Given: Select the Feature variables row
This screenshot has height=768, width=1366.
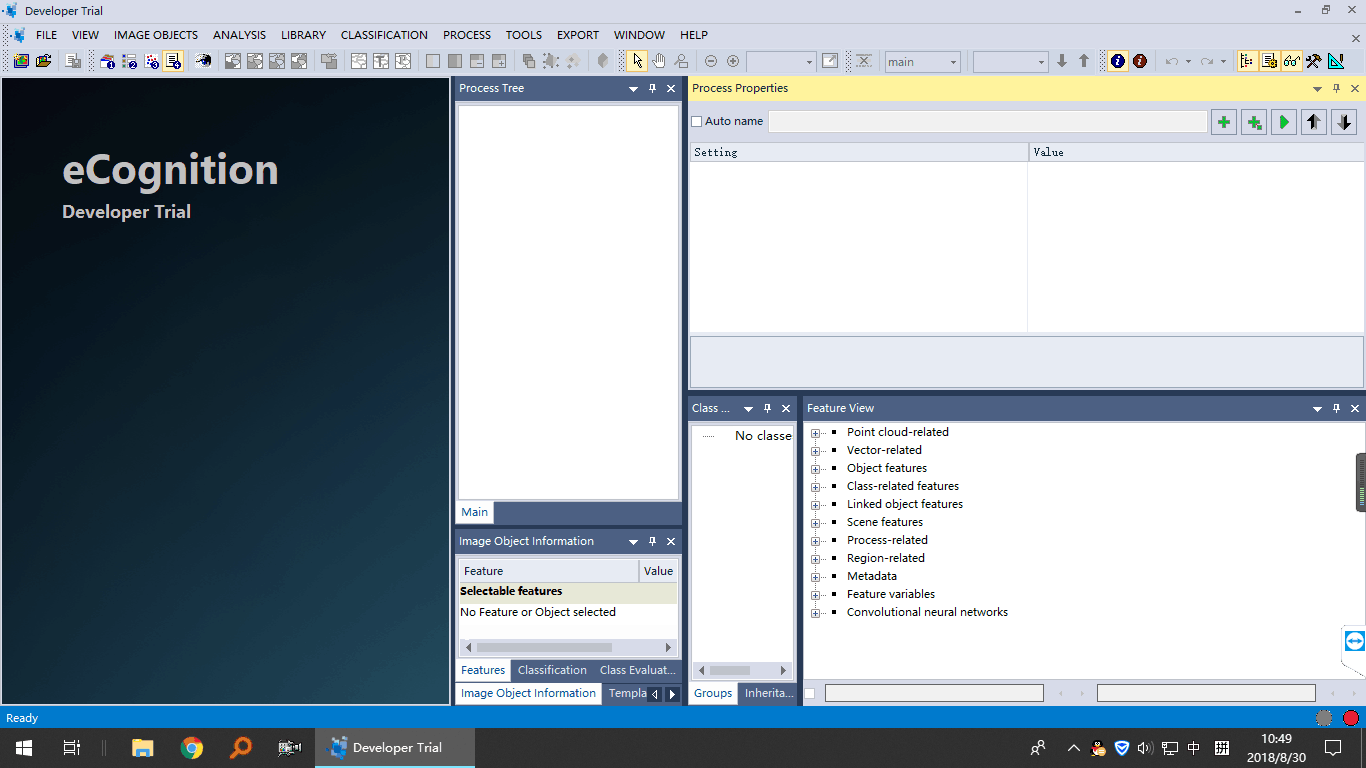Looking at the screenshot, I should click(891, 595).
